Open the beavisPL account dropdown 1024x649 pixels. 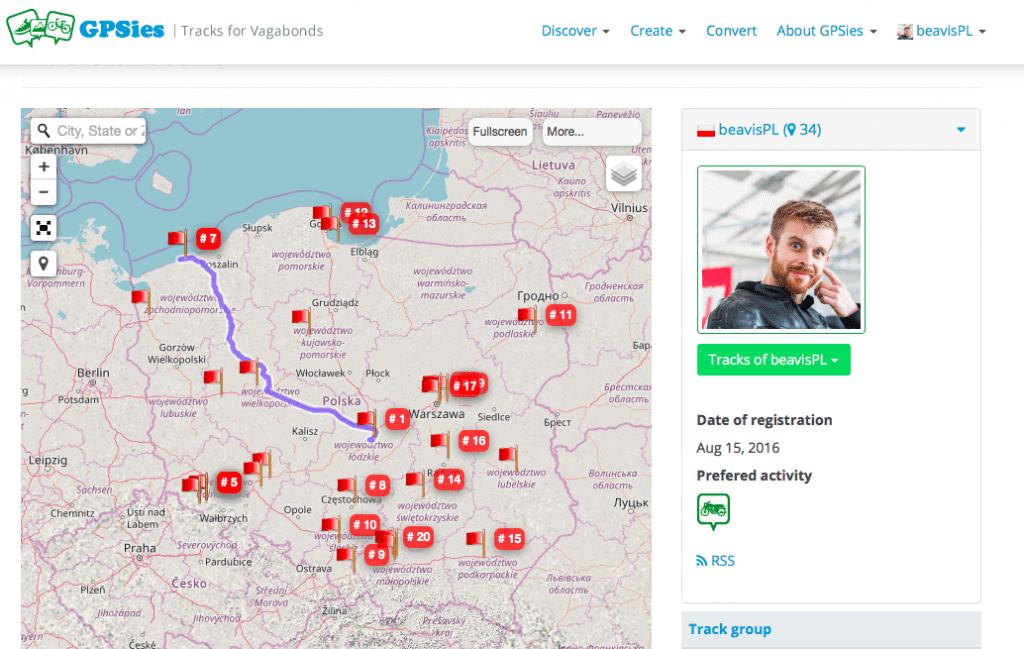coord(941,31)
